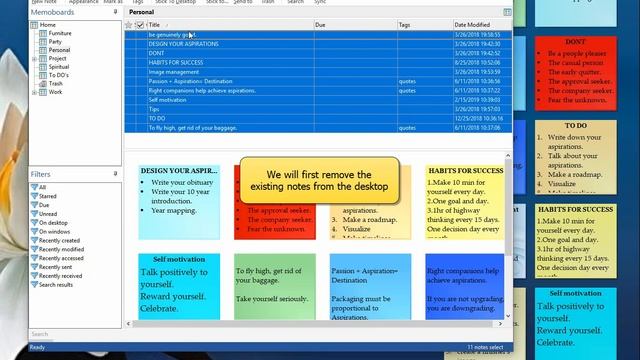
Task: Open the Tags toolbar menu
Action: click(x=138, y=2)
